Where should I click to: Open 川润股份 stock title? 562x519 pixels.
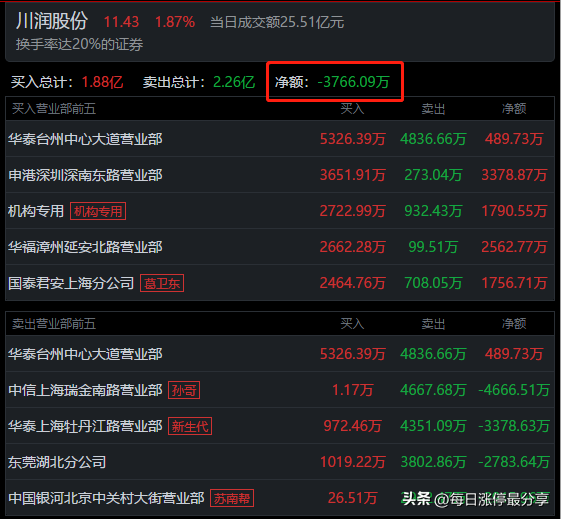tap(52, 21)
